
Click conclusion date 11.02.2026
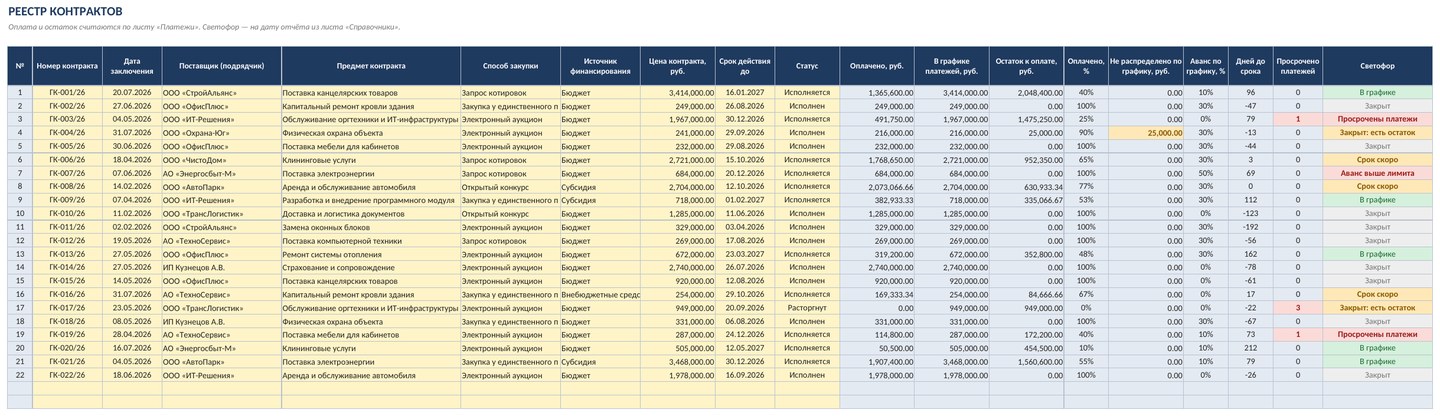[x=132, y=213]
